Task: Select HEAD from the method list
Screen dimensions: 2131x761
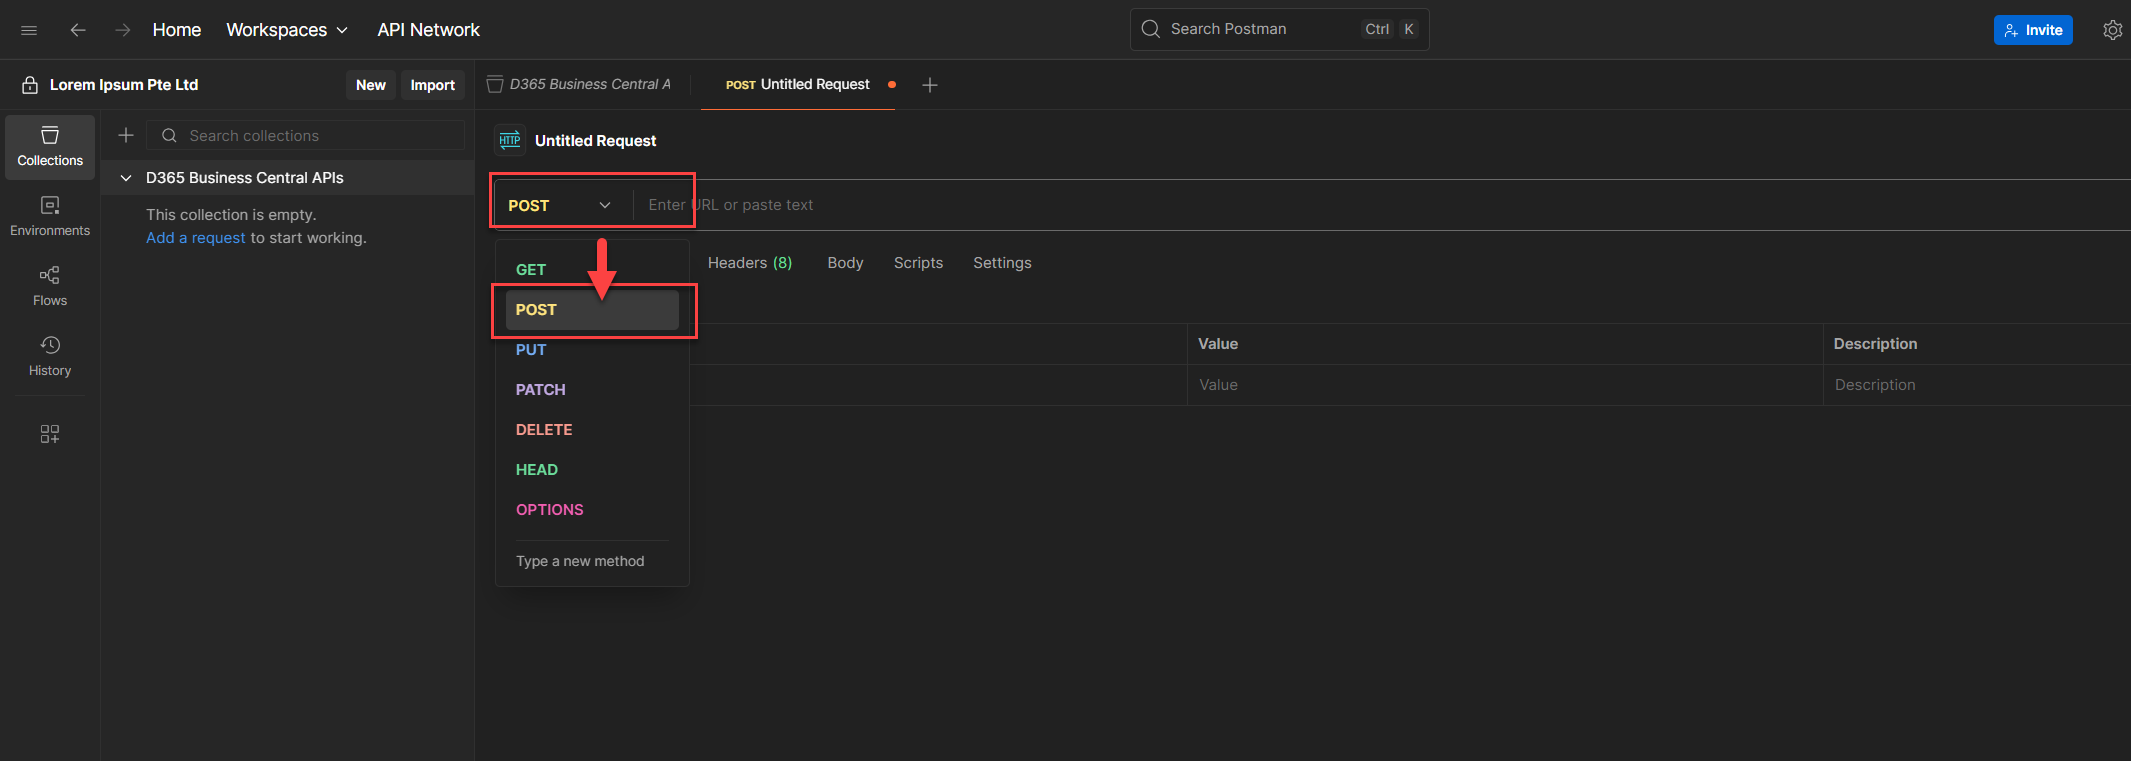Action: point(592,470)
